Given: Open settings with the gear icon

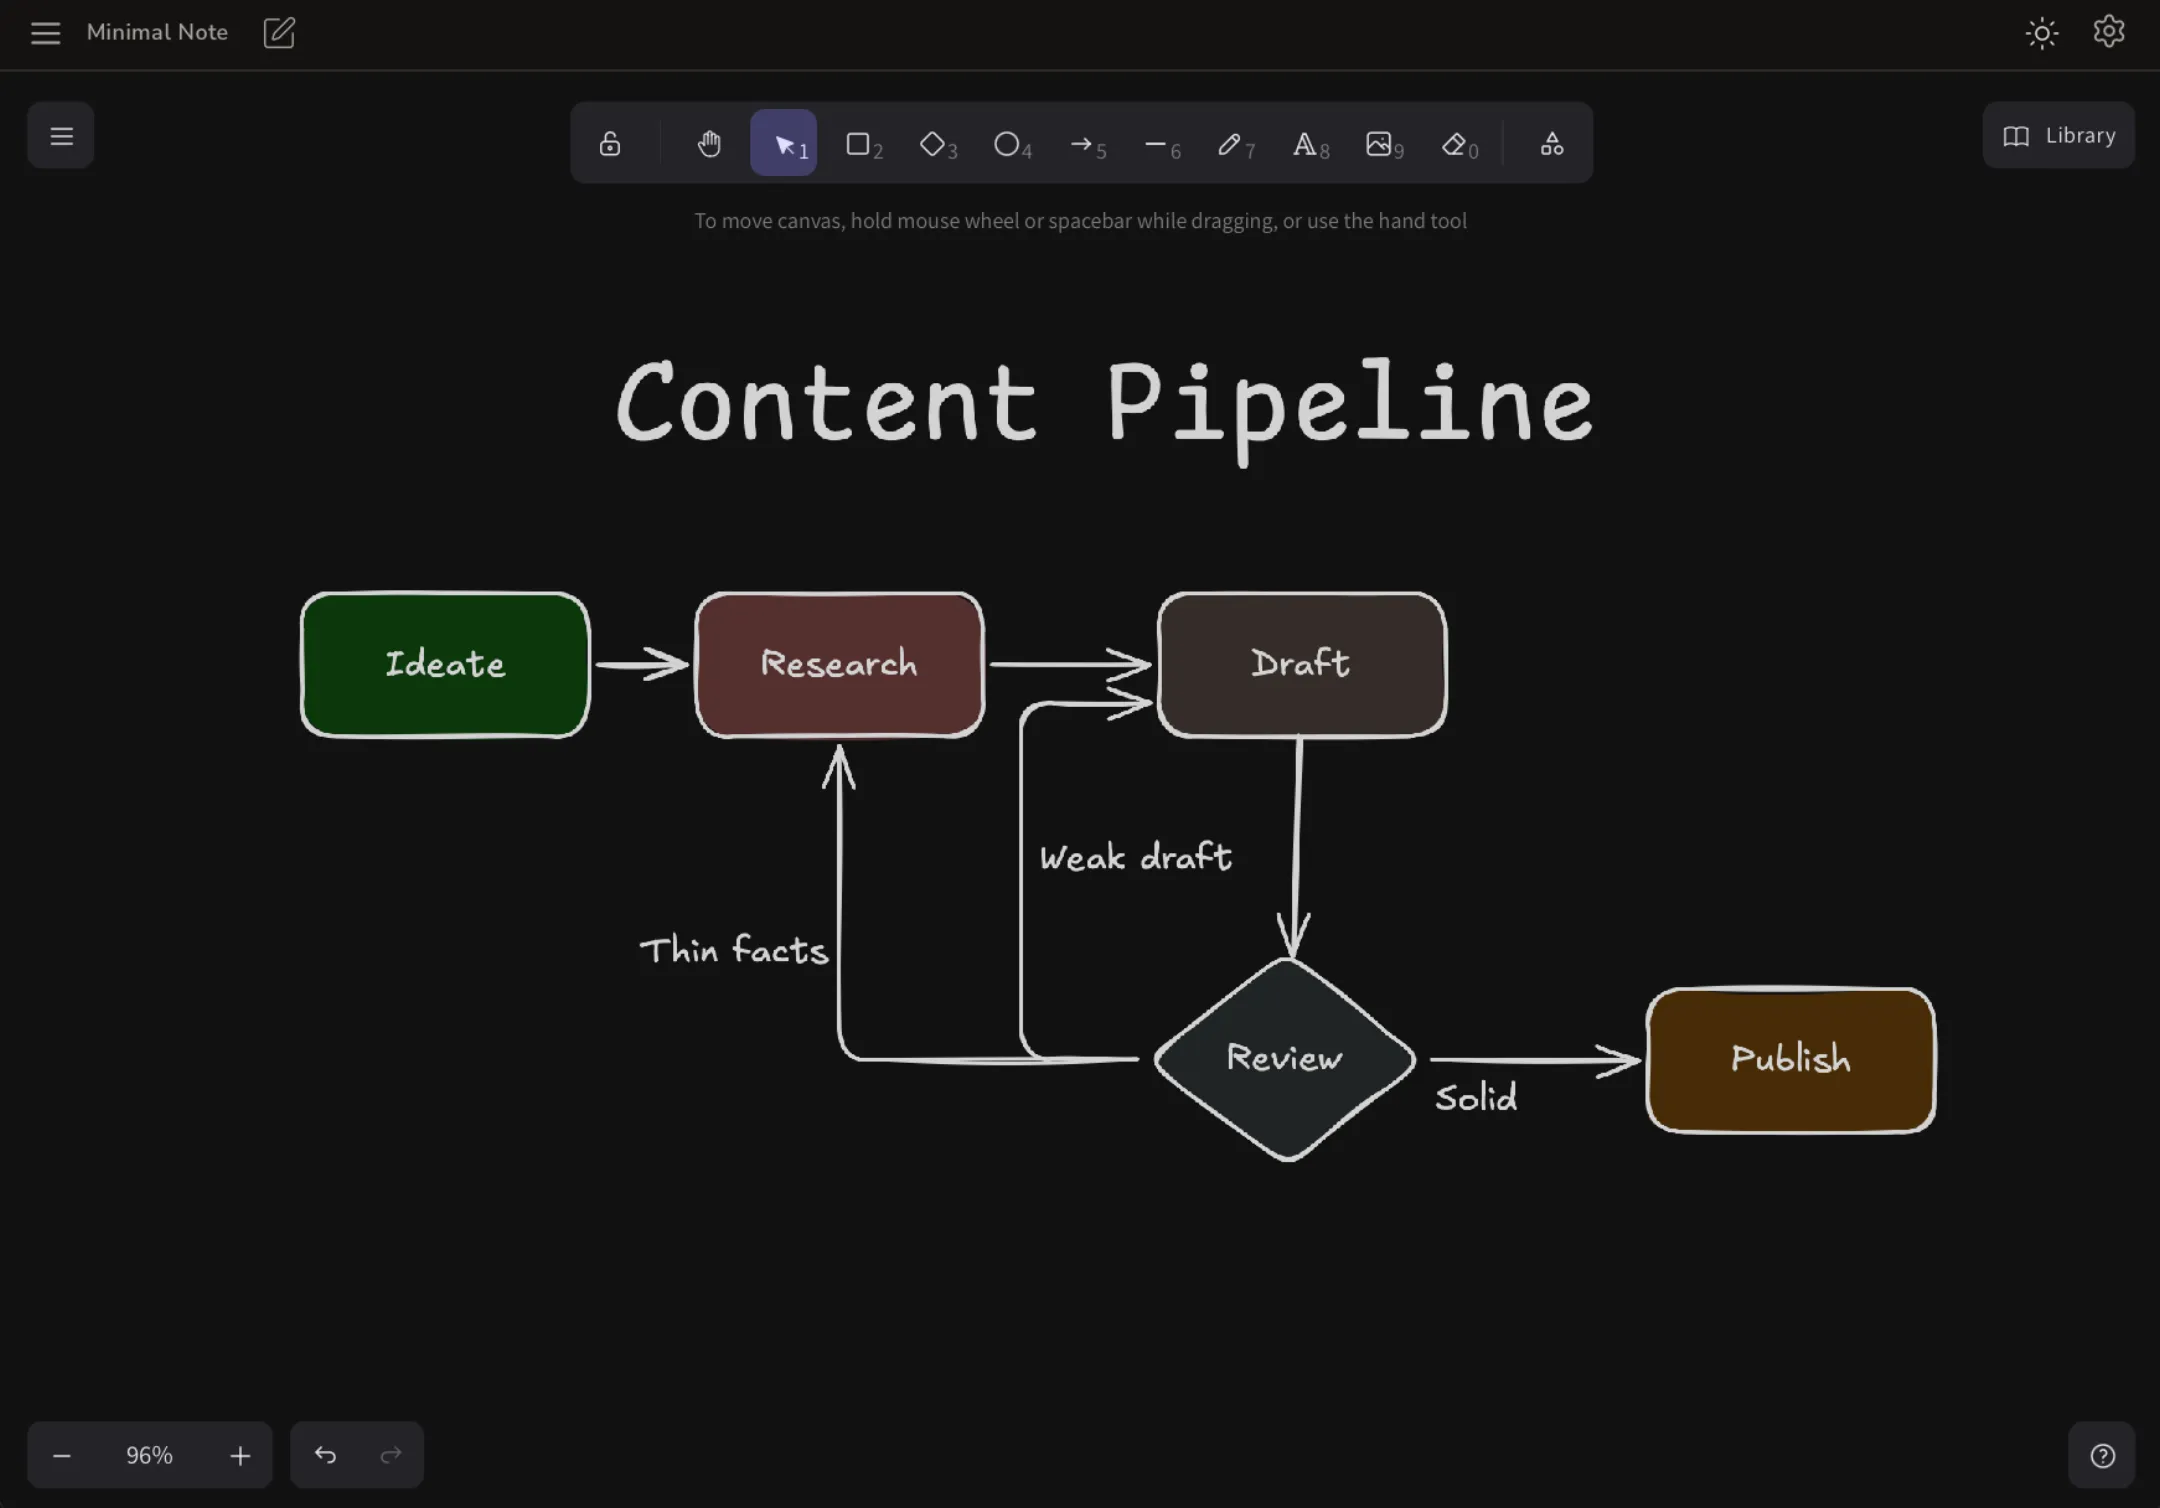Looking at the screenshot, I should [x=2109, y=32].
